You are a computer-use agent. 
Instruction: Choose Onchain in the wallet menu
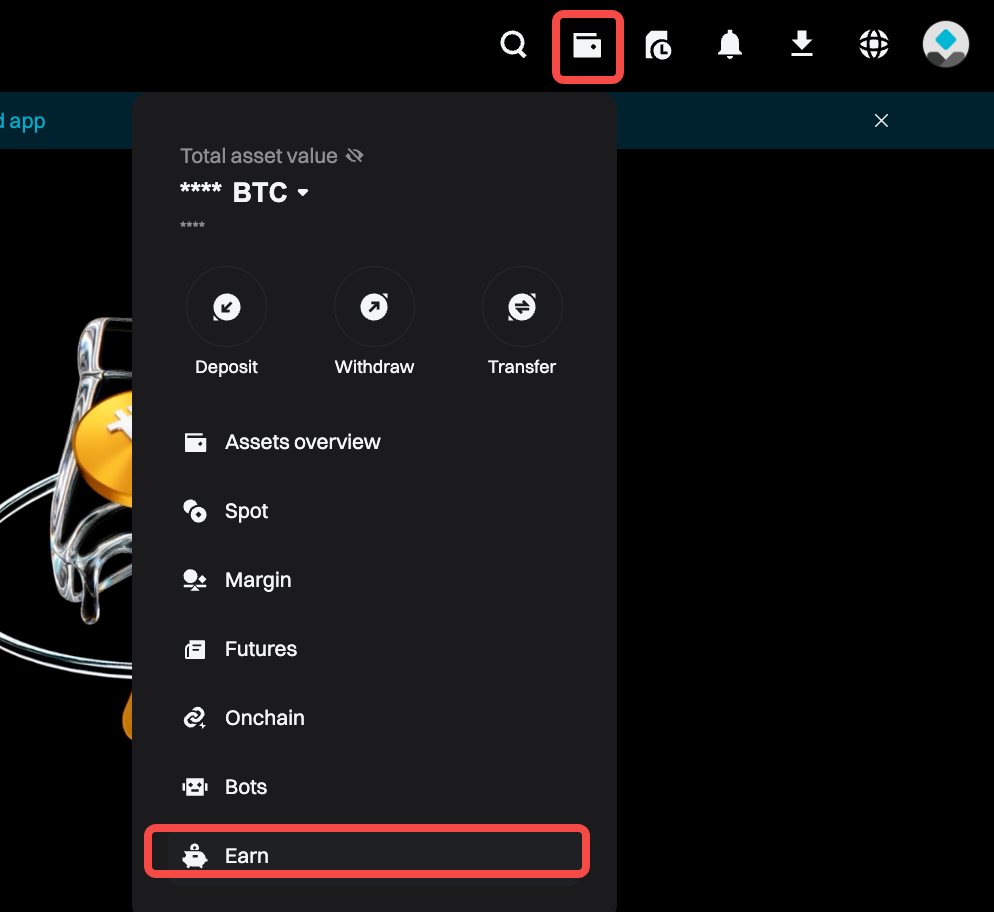coord(264,718)
